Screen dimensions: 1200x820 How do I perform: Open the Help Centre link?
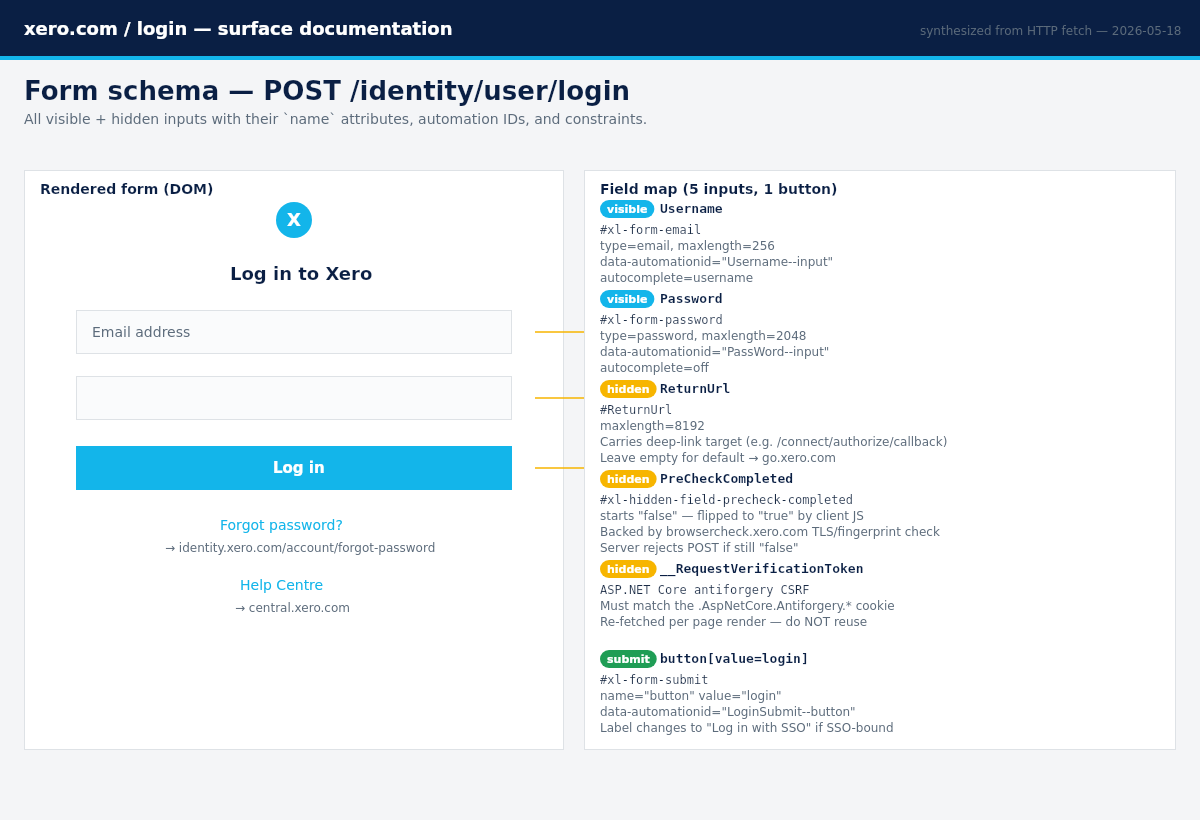(281, 585)
